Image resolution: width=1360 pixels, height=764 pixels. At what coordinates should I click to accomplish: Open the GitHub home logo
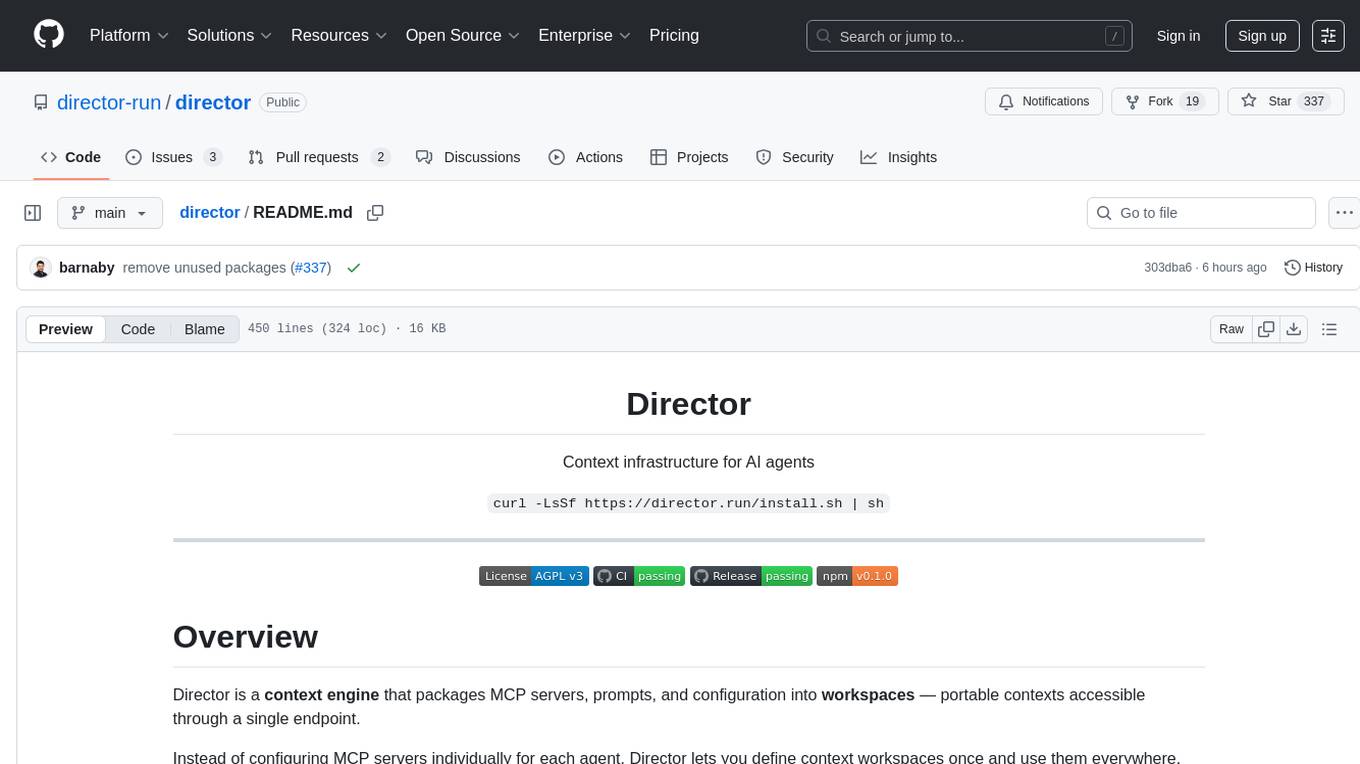pos(49,35)
